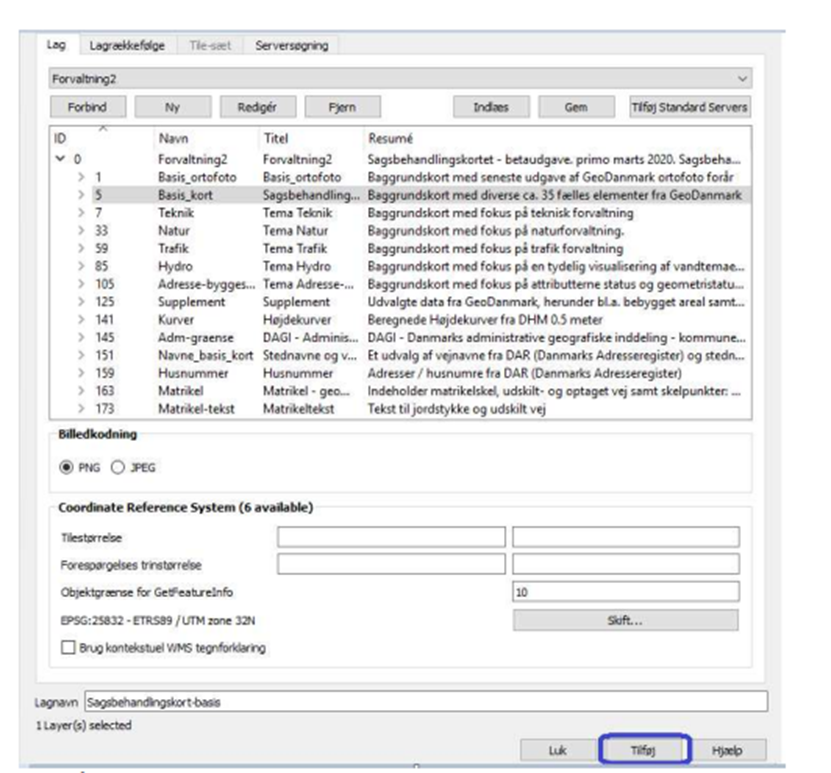Switch to the Serversøgning tab
Screen dimensions: 831x773
(291, 46)
